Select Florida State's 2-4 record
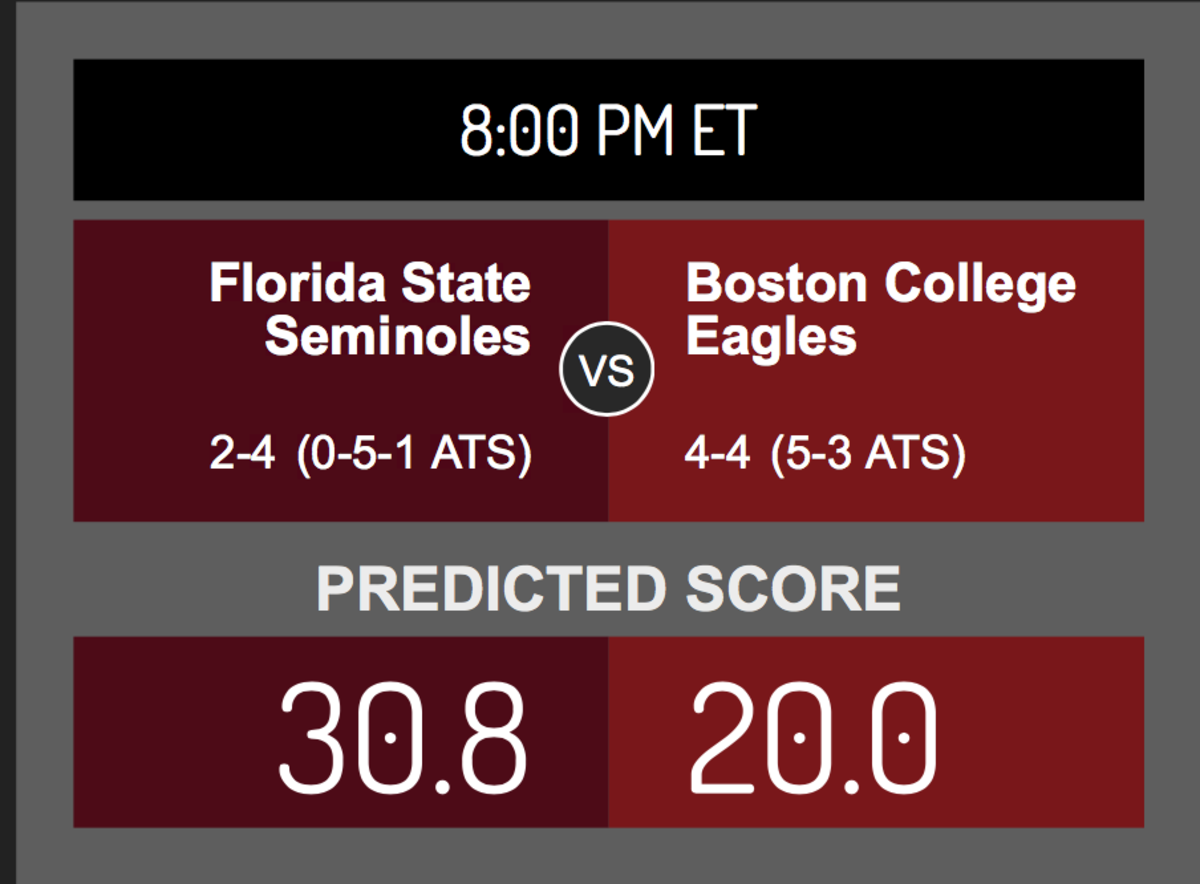The height and width of the screenshot is (884, 1200). pyautogui.click(x=242, y=456)
